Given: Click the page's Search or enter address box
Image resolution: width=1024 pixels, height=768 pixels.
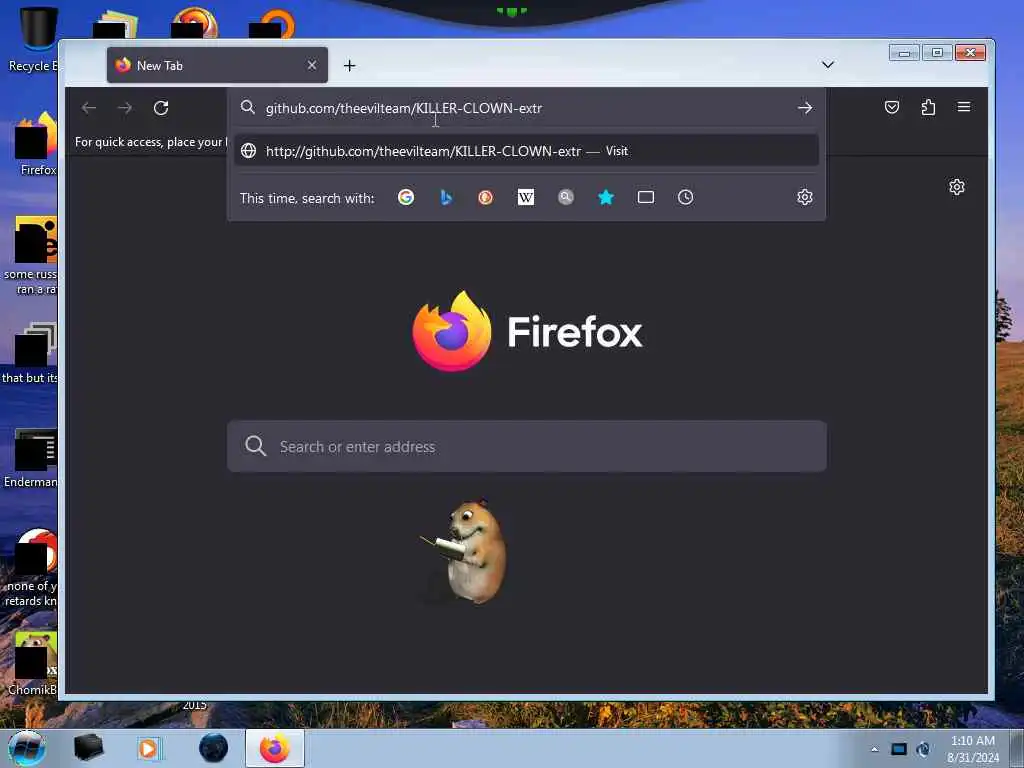Looking at the screenshot, I should 527,447.
